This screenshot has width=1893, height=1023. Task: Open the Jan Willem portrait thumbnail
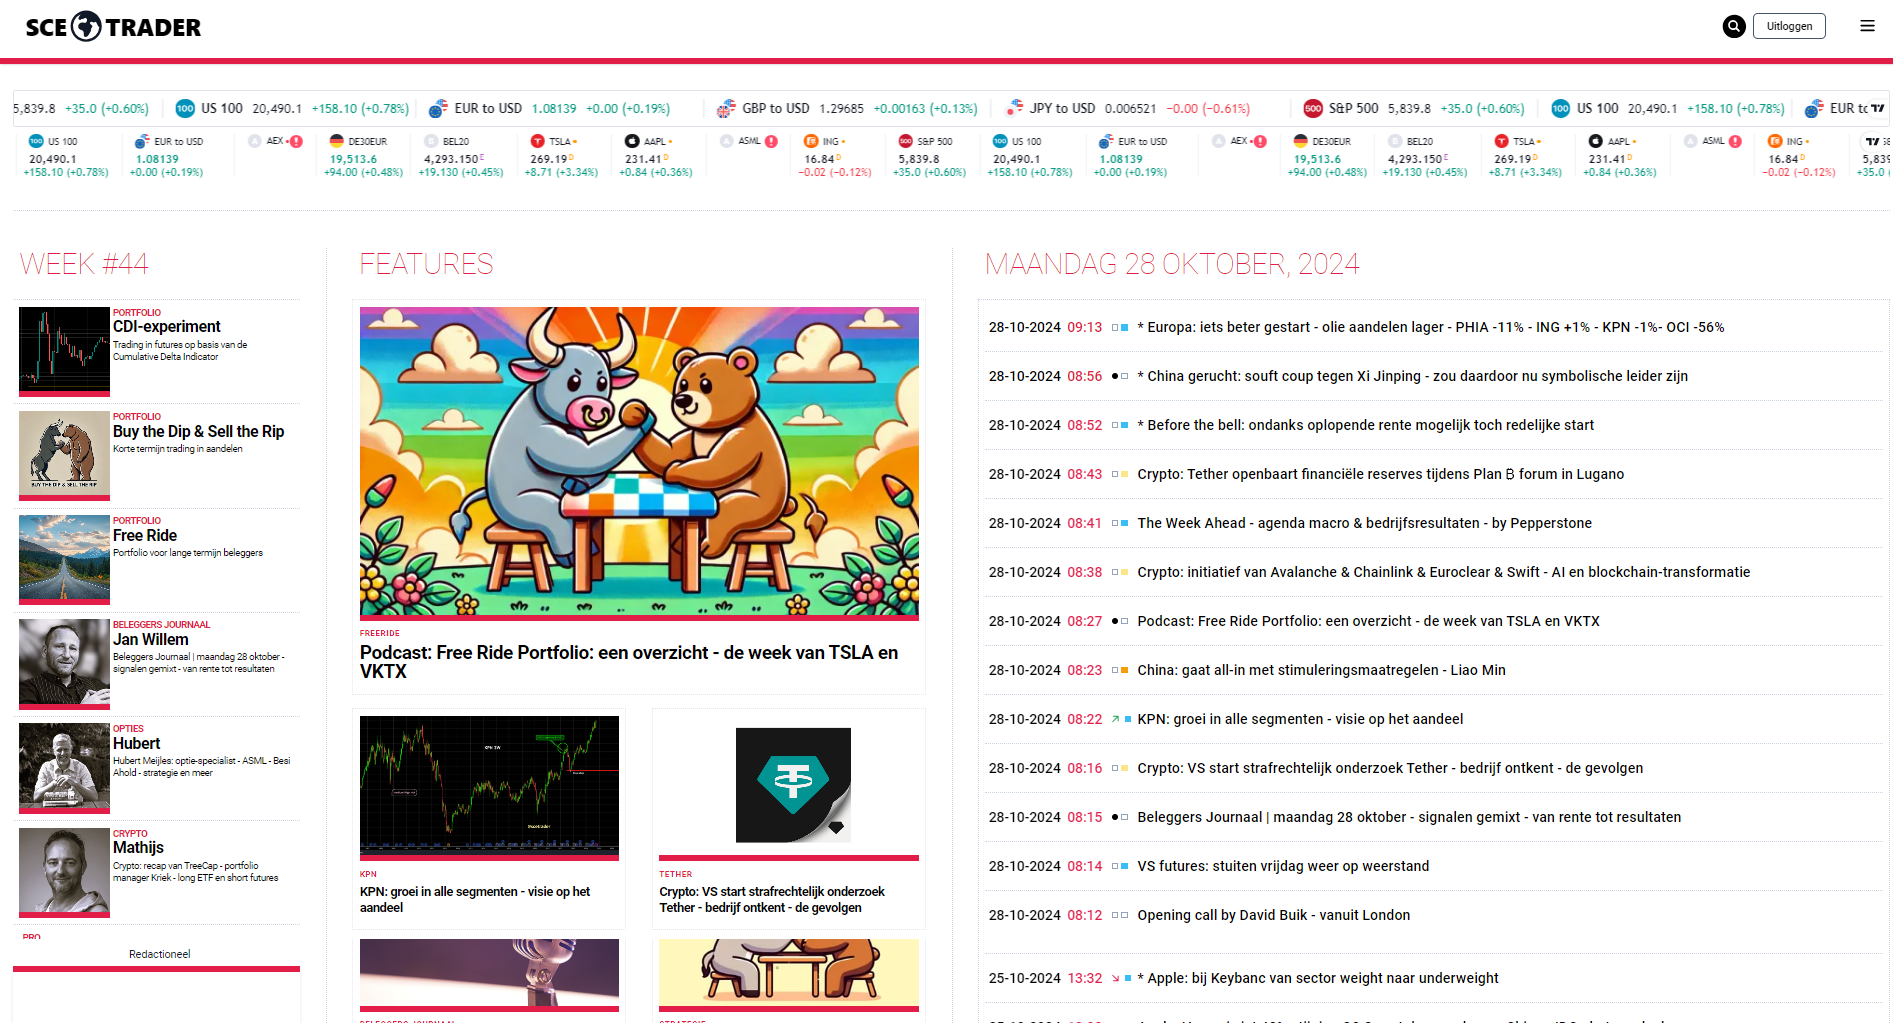pos(64,663)
